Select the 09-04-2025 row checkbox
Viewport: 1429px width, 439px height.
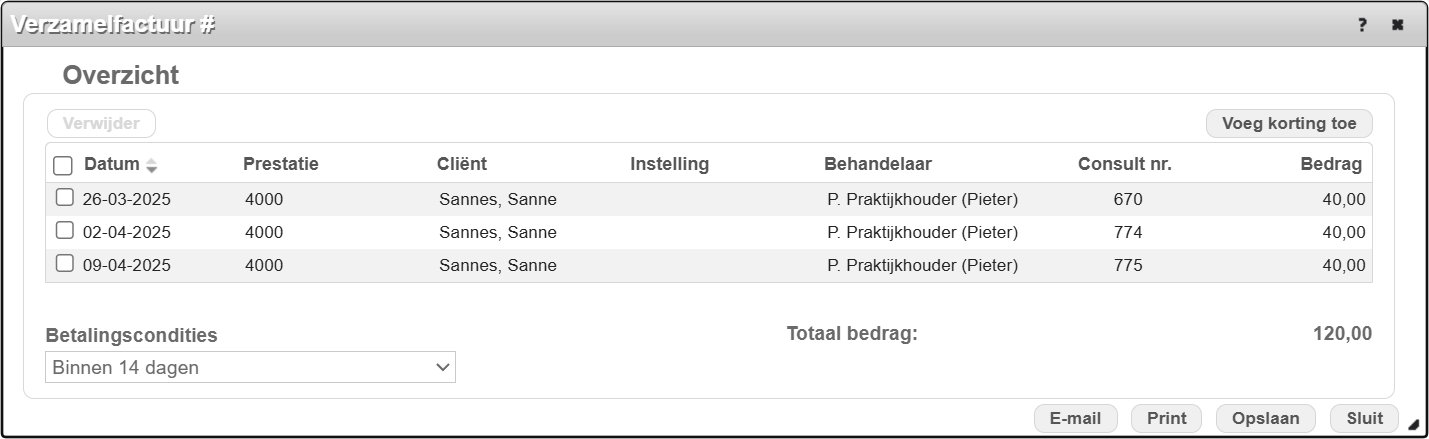(64, 264)
